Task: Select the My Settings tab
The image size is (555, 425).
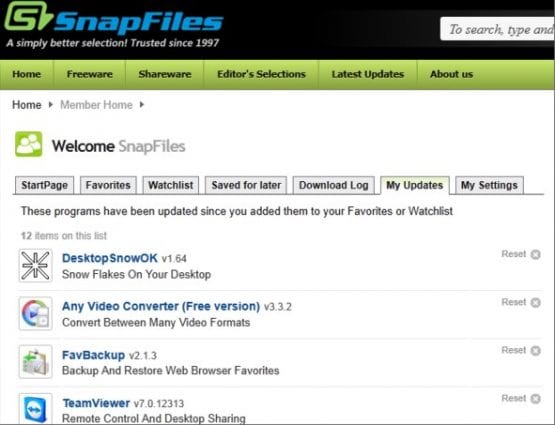Action: pyautogui.click(x=489, y=185)
